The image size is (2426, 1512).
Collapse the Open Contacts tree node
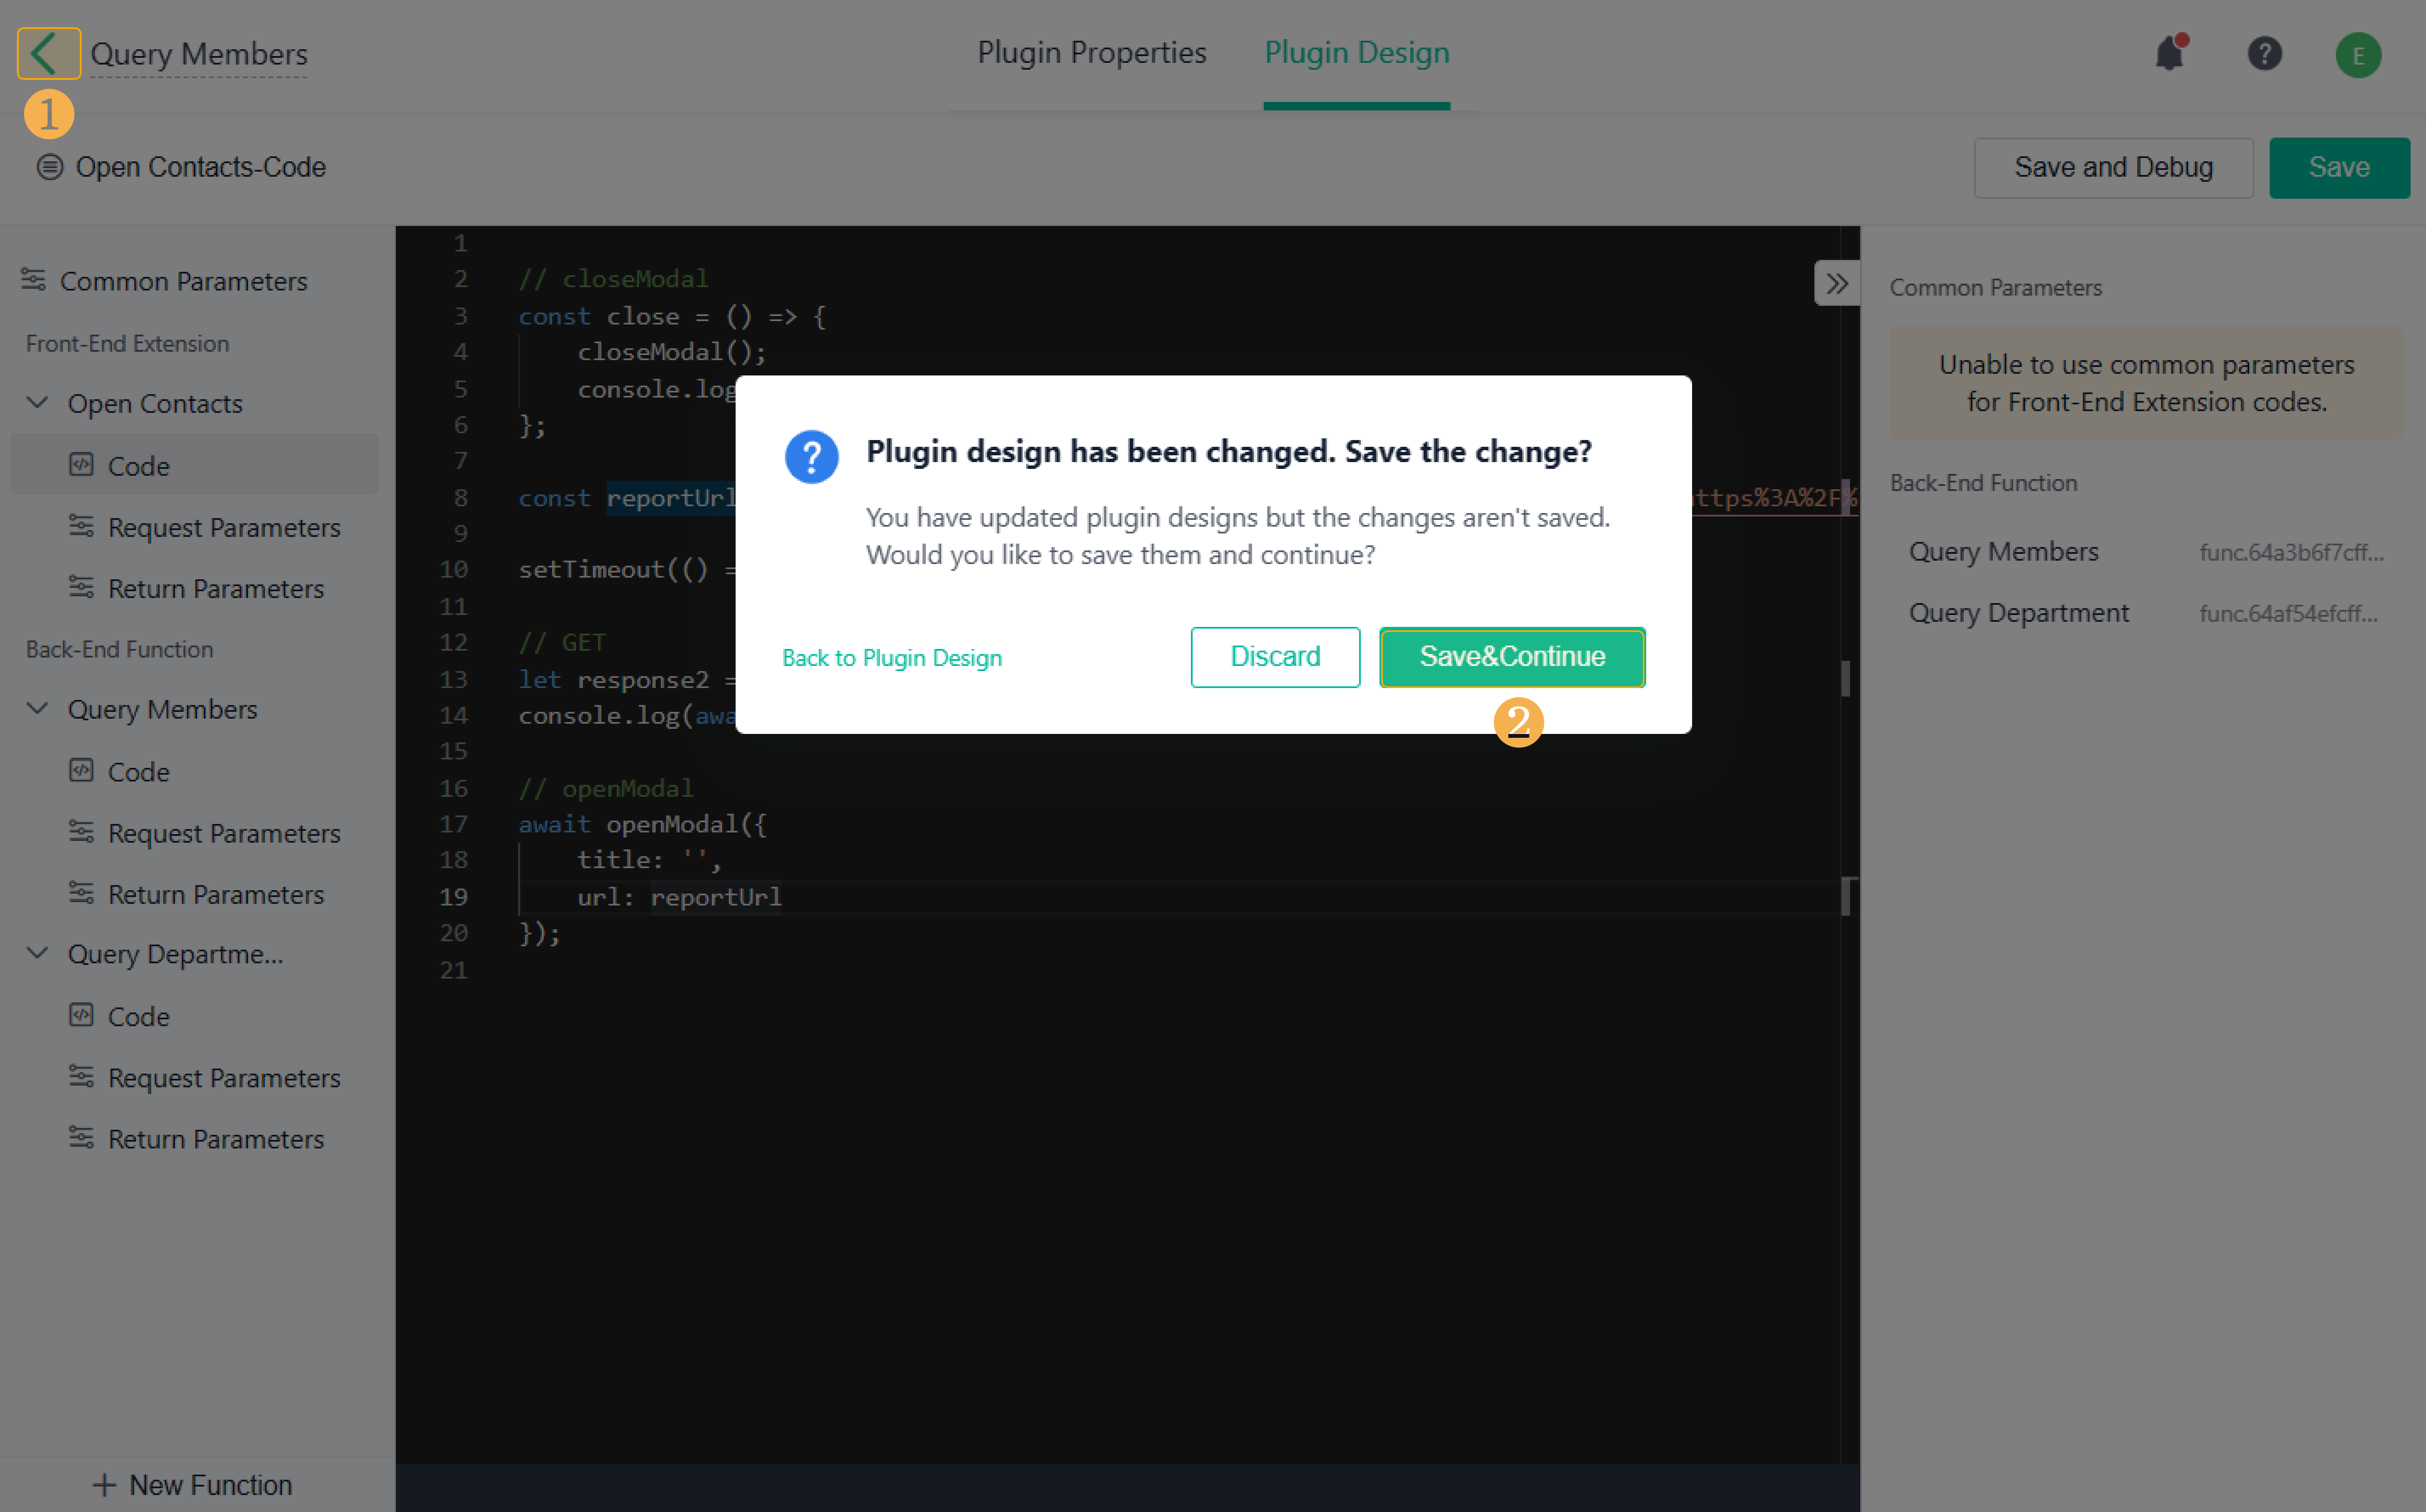[38, 403]
